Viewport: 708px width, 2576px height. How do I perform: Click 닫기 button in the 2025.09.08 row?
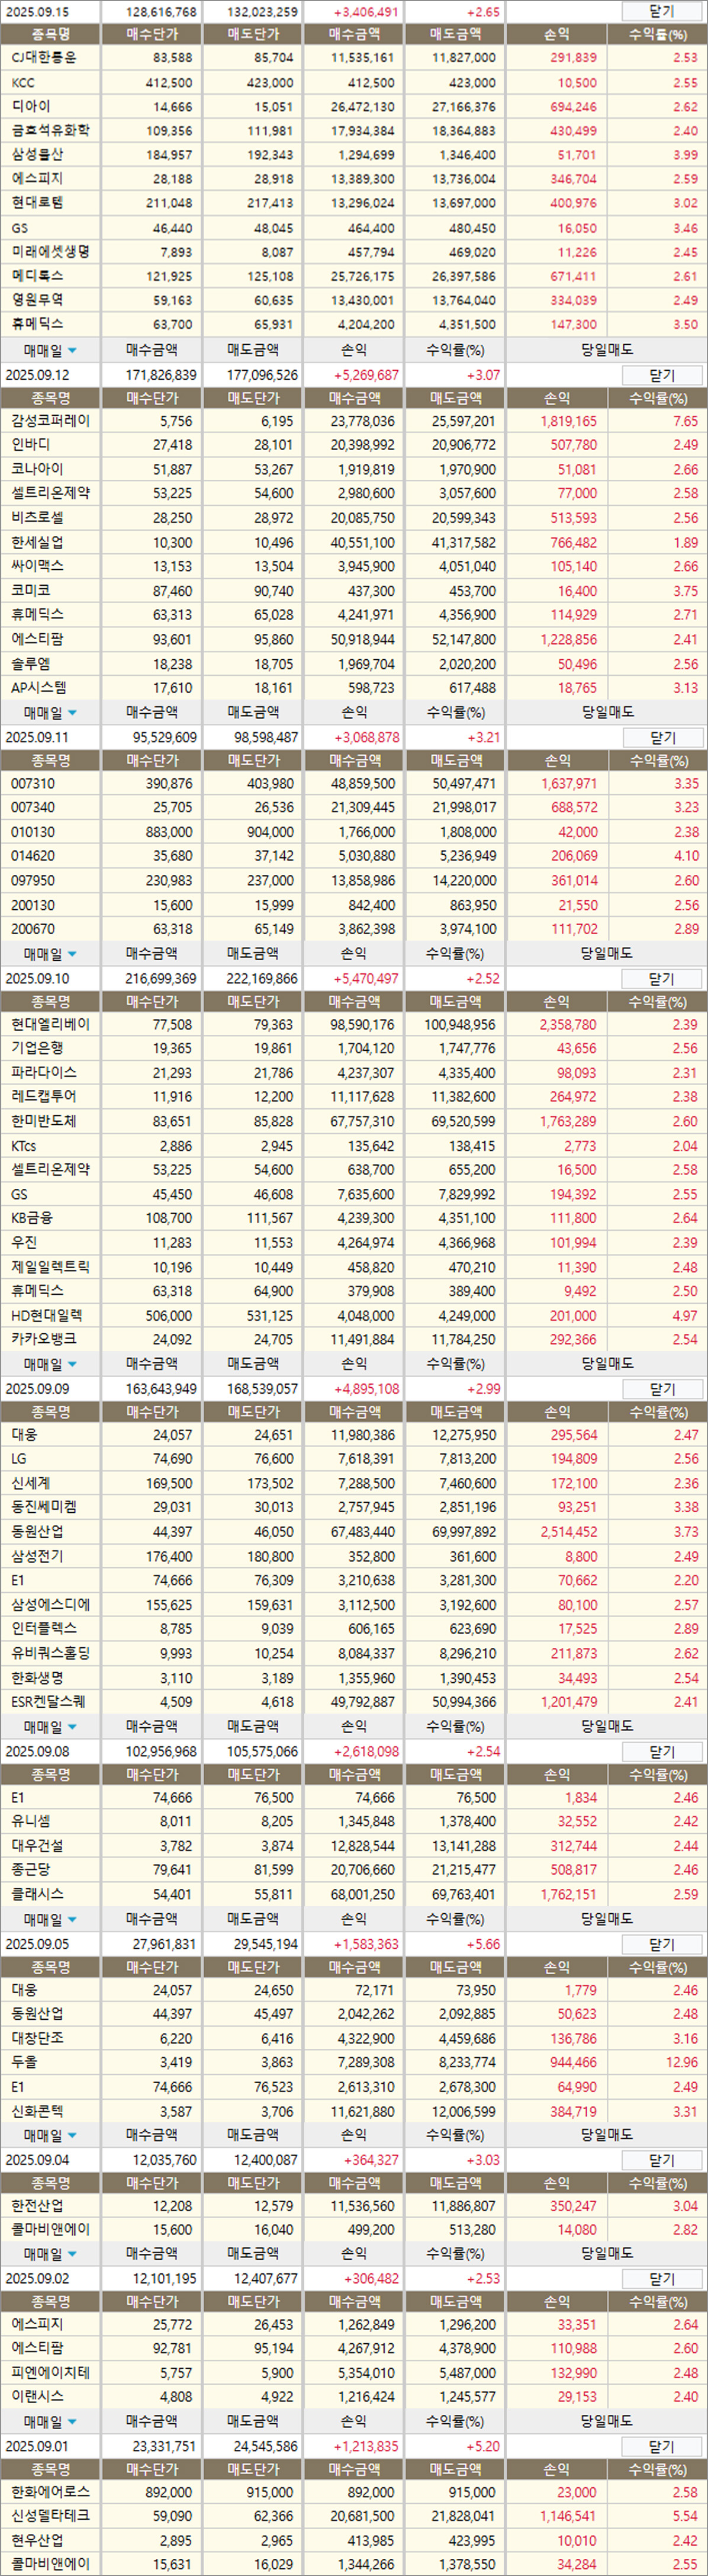662,1752
